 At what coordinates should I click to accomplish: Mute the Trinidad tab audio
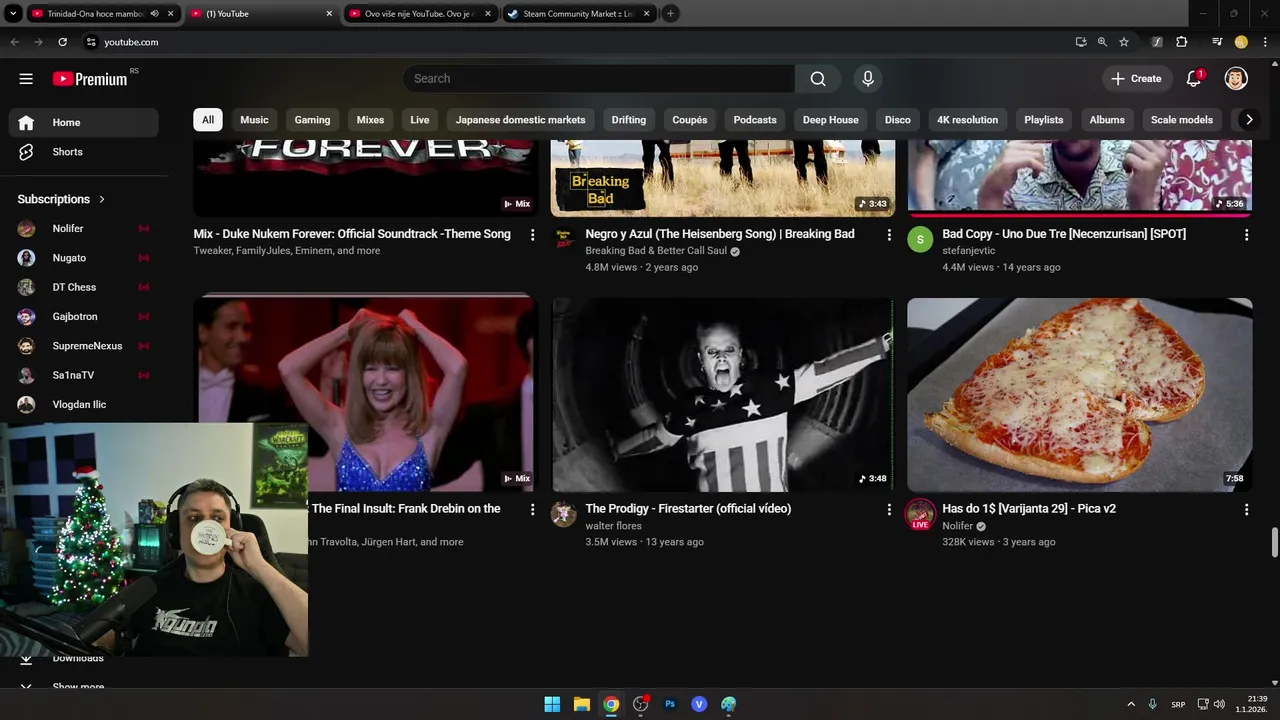(154, 14)
